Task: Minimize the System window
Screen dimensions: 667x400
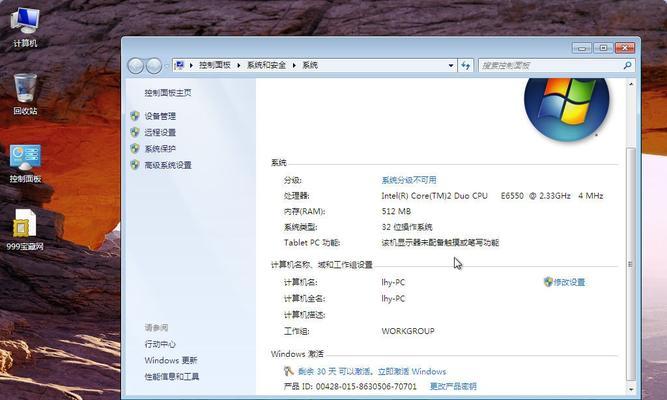Action: coord(581,48)
